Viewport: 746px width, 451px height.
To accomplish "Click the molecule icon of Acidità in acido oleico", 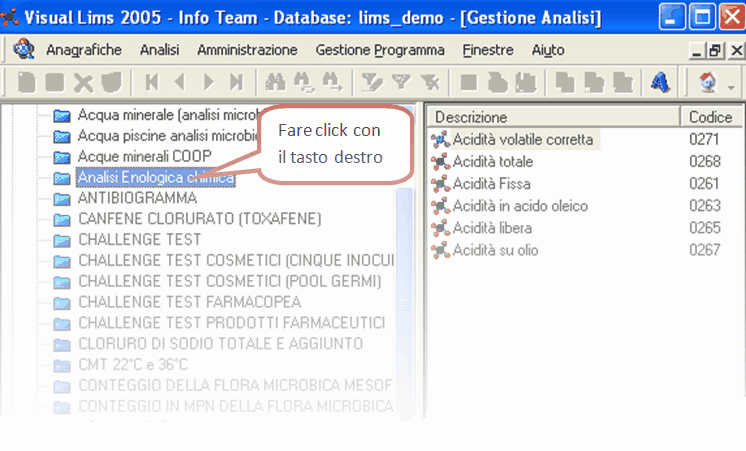I will pyautogui.click(x=441, y=206).
